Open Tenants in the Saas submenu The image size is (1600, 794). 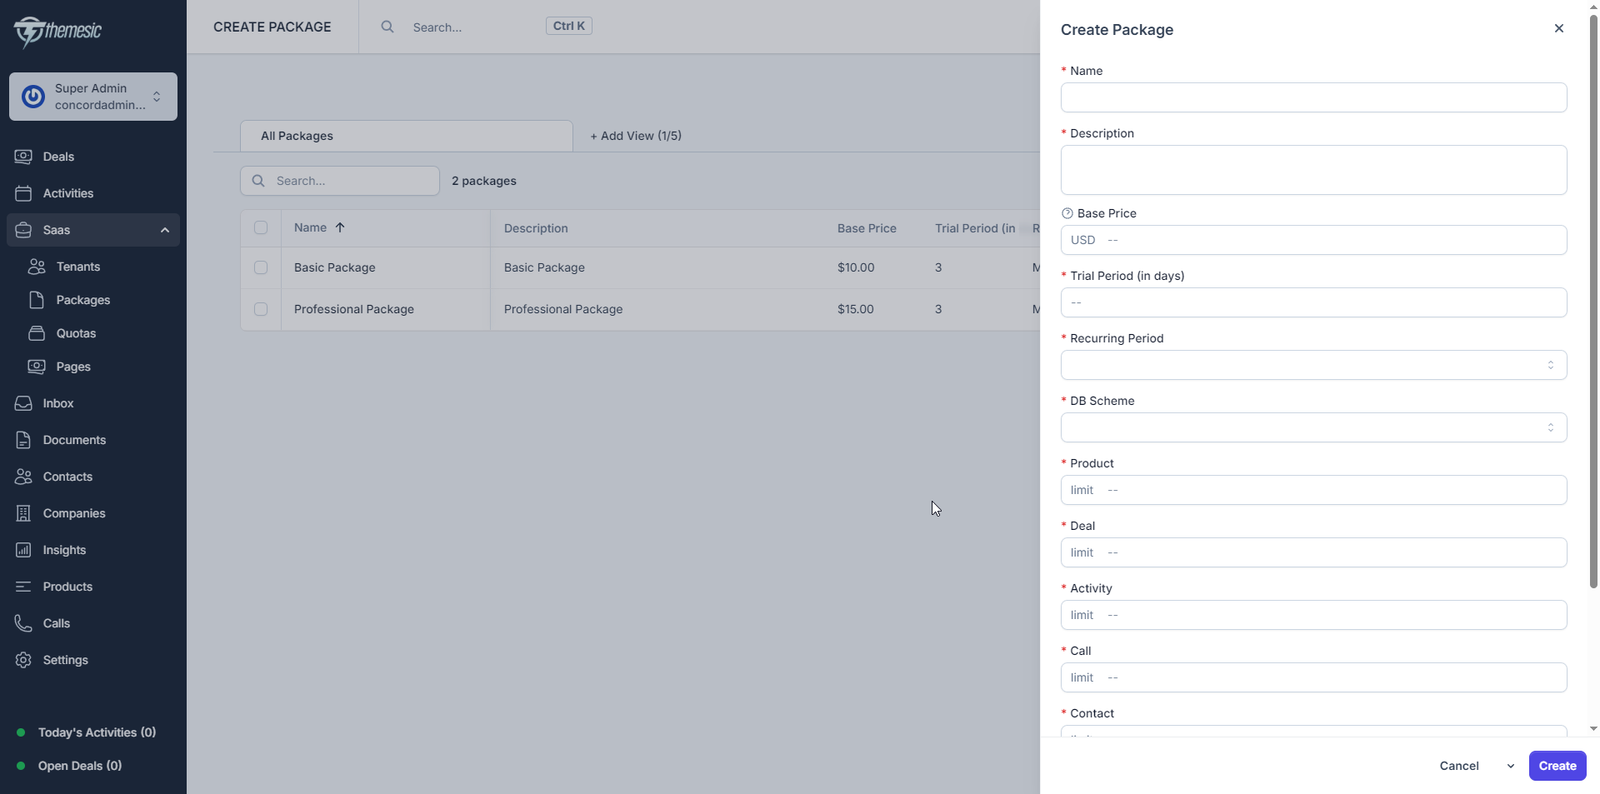pyautogui.click(x=78, y=267)
